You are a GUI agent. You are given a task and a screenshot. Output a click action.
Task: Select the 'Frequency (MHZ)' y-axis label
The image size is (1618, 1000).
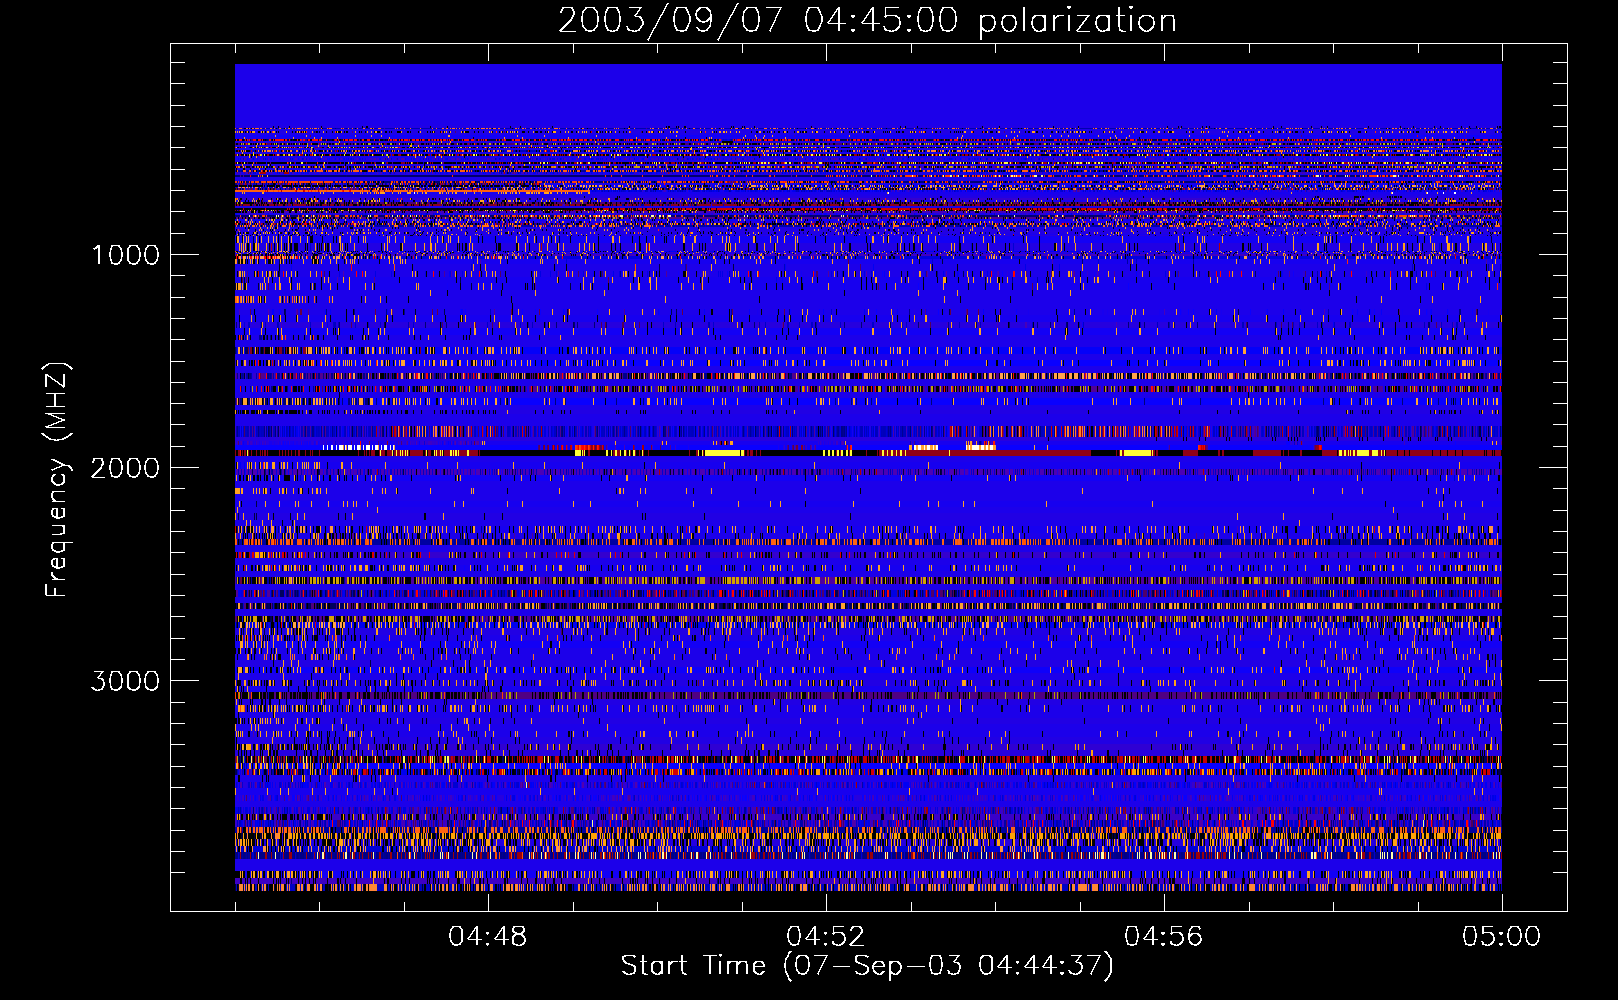point(57,480)
